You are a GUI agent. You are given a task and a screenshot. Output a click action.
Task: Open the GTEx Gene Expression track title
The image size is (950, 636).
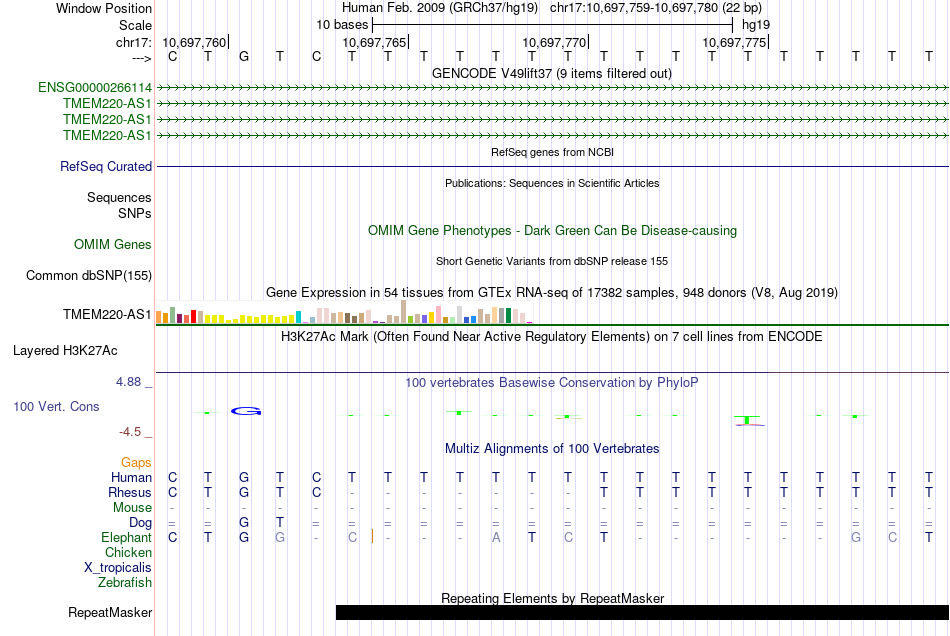[552, 293]
